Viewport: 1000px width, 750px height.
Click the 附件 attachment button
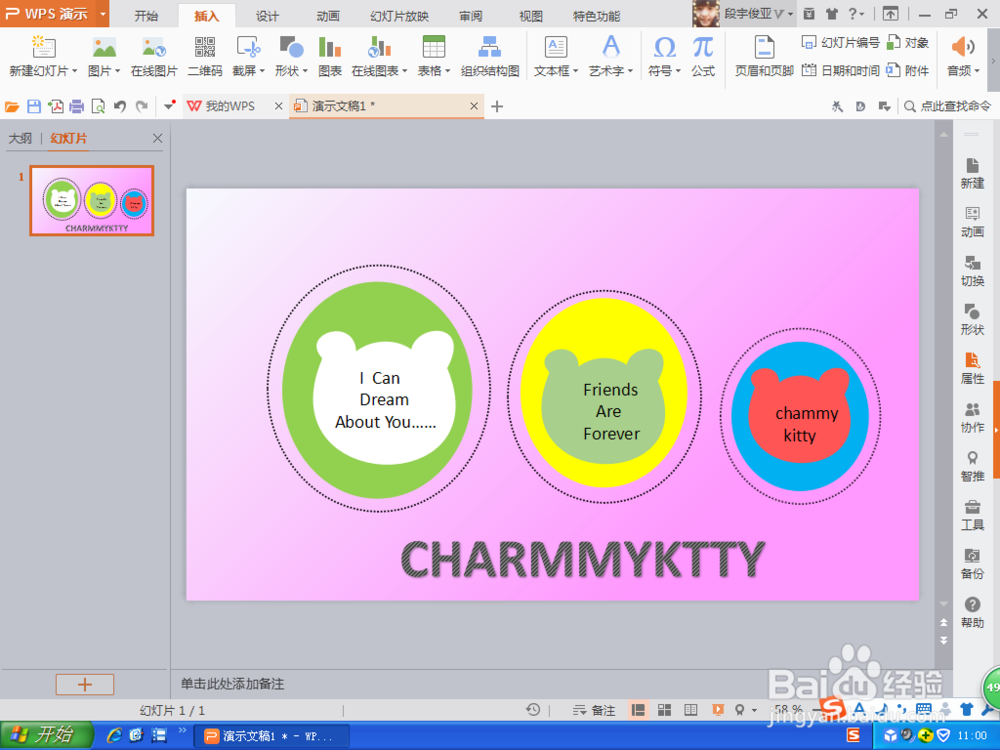coord(908,70)
